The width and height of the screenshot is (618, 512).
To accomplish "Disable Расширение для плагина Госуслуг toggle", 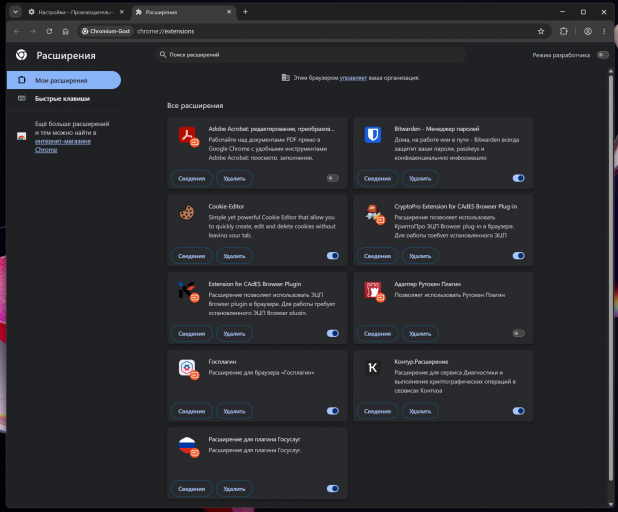I will 333,489.
